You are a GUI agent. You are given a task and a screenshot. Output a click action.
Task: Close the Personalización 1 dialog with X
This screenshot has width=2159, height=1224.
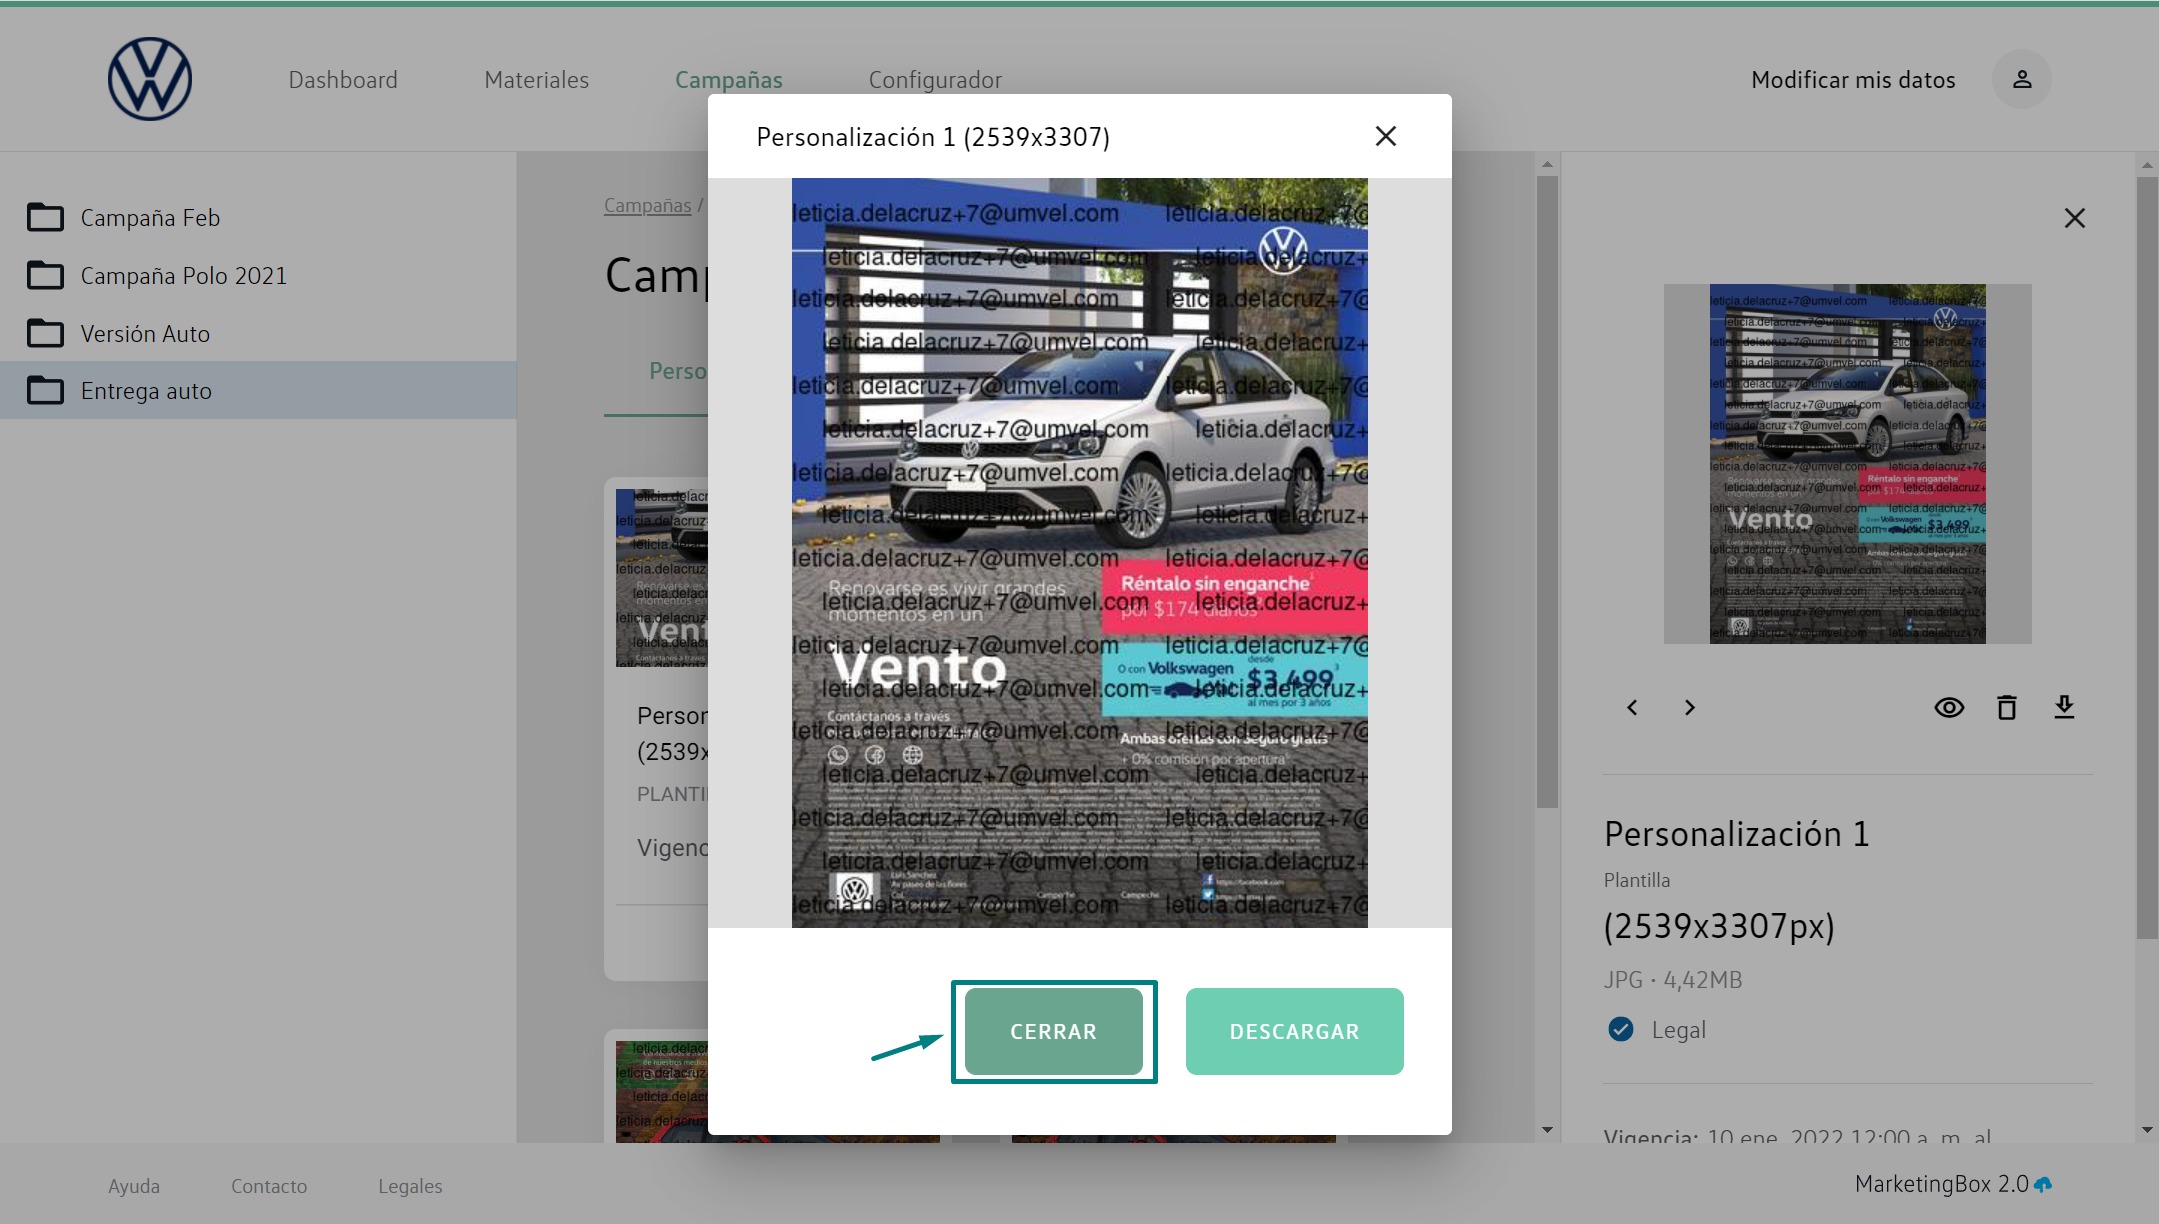pyautogui.click(x=1385, y=136)
